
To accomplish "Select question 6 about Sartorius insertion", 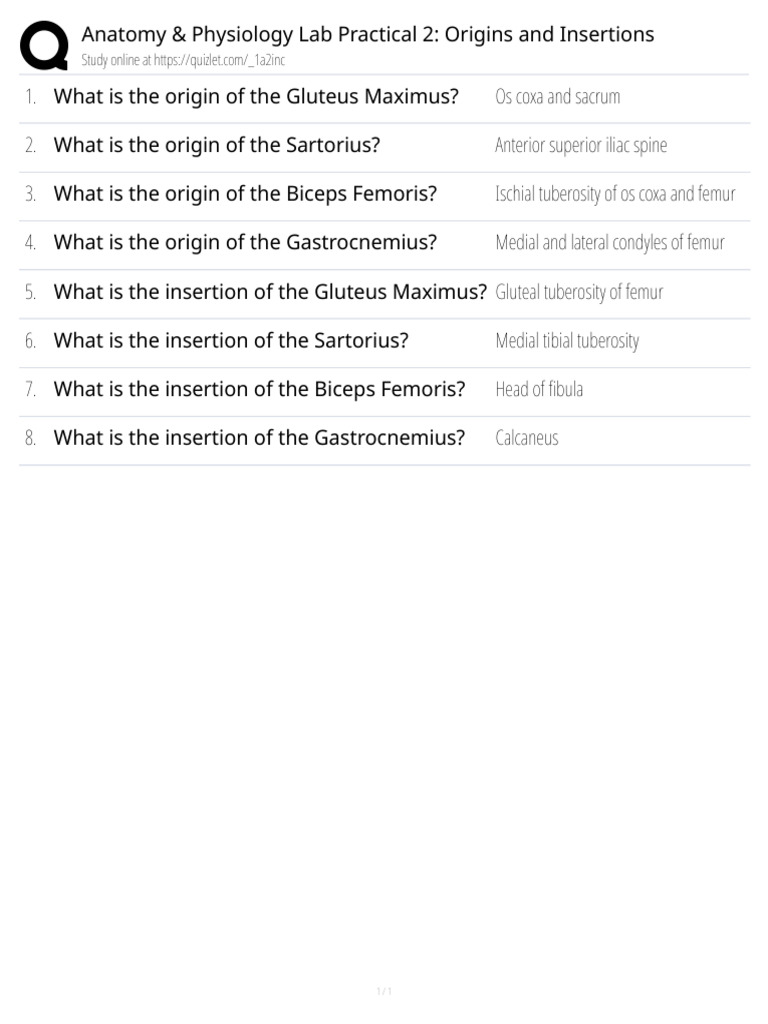I will pyautogui.click(x=231, y=340).
